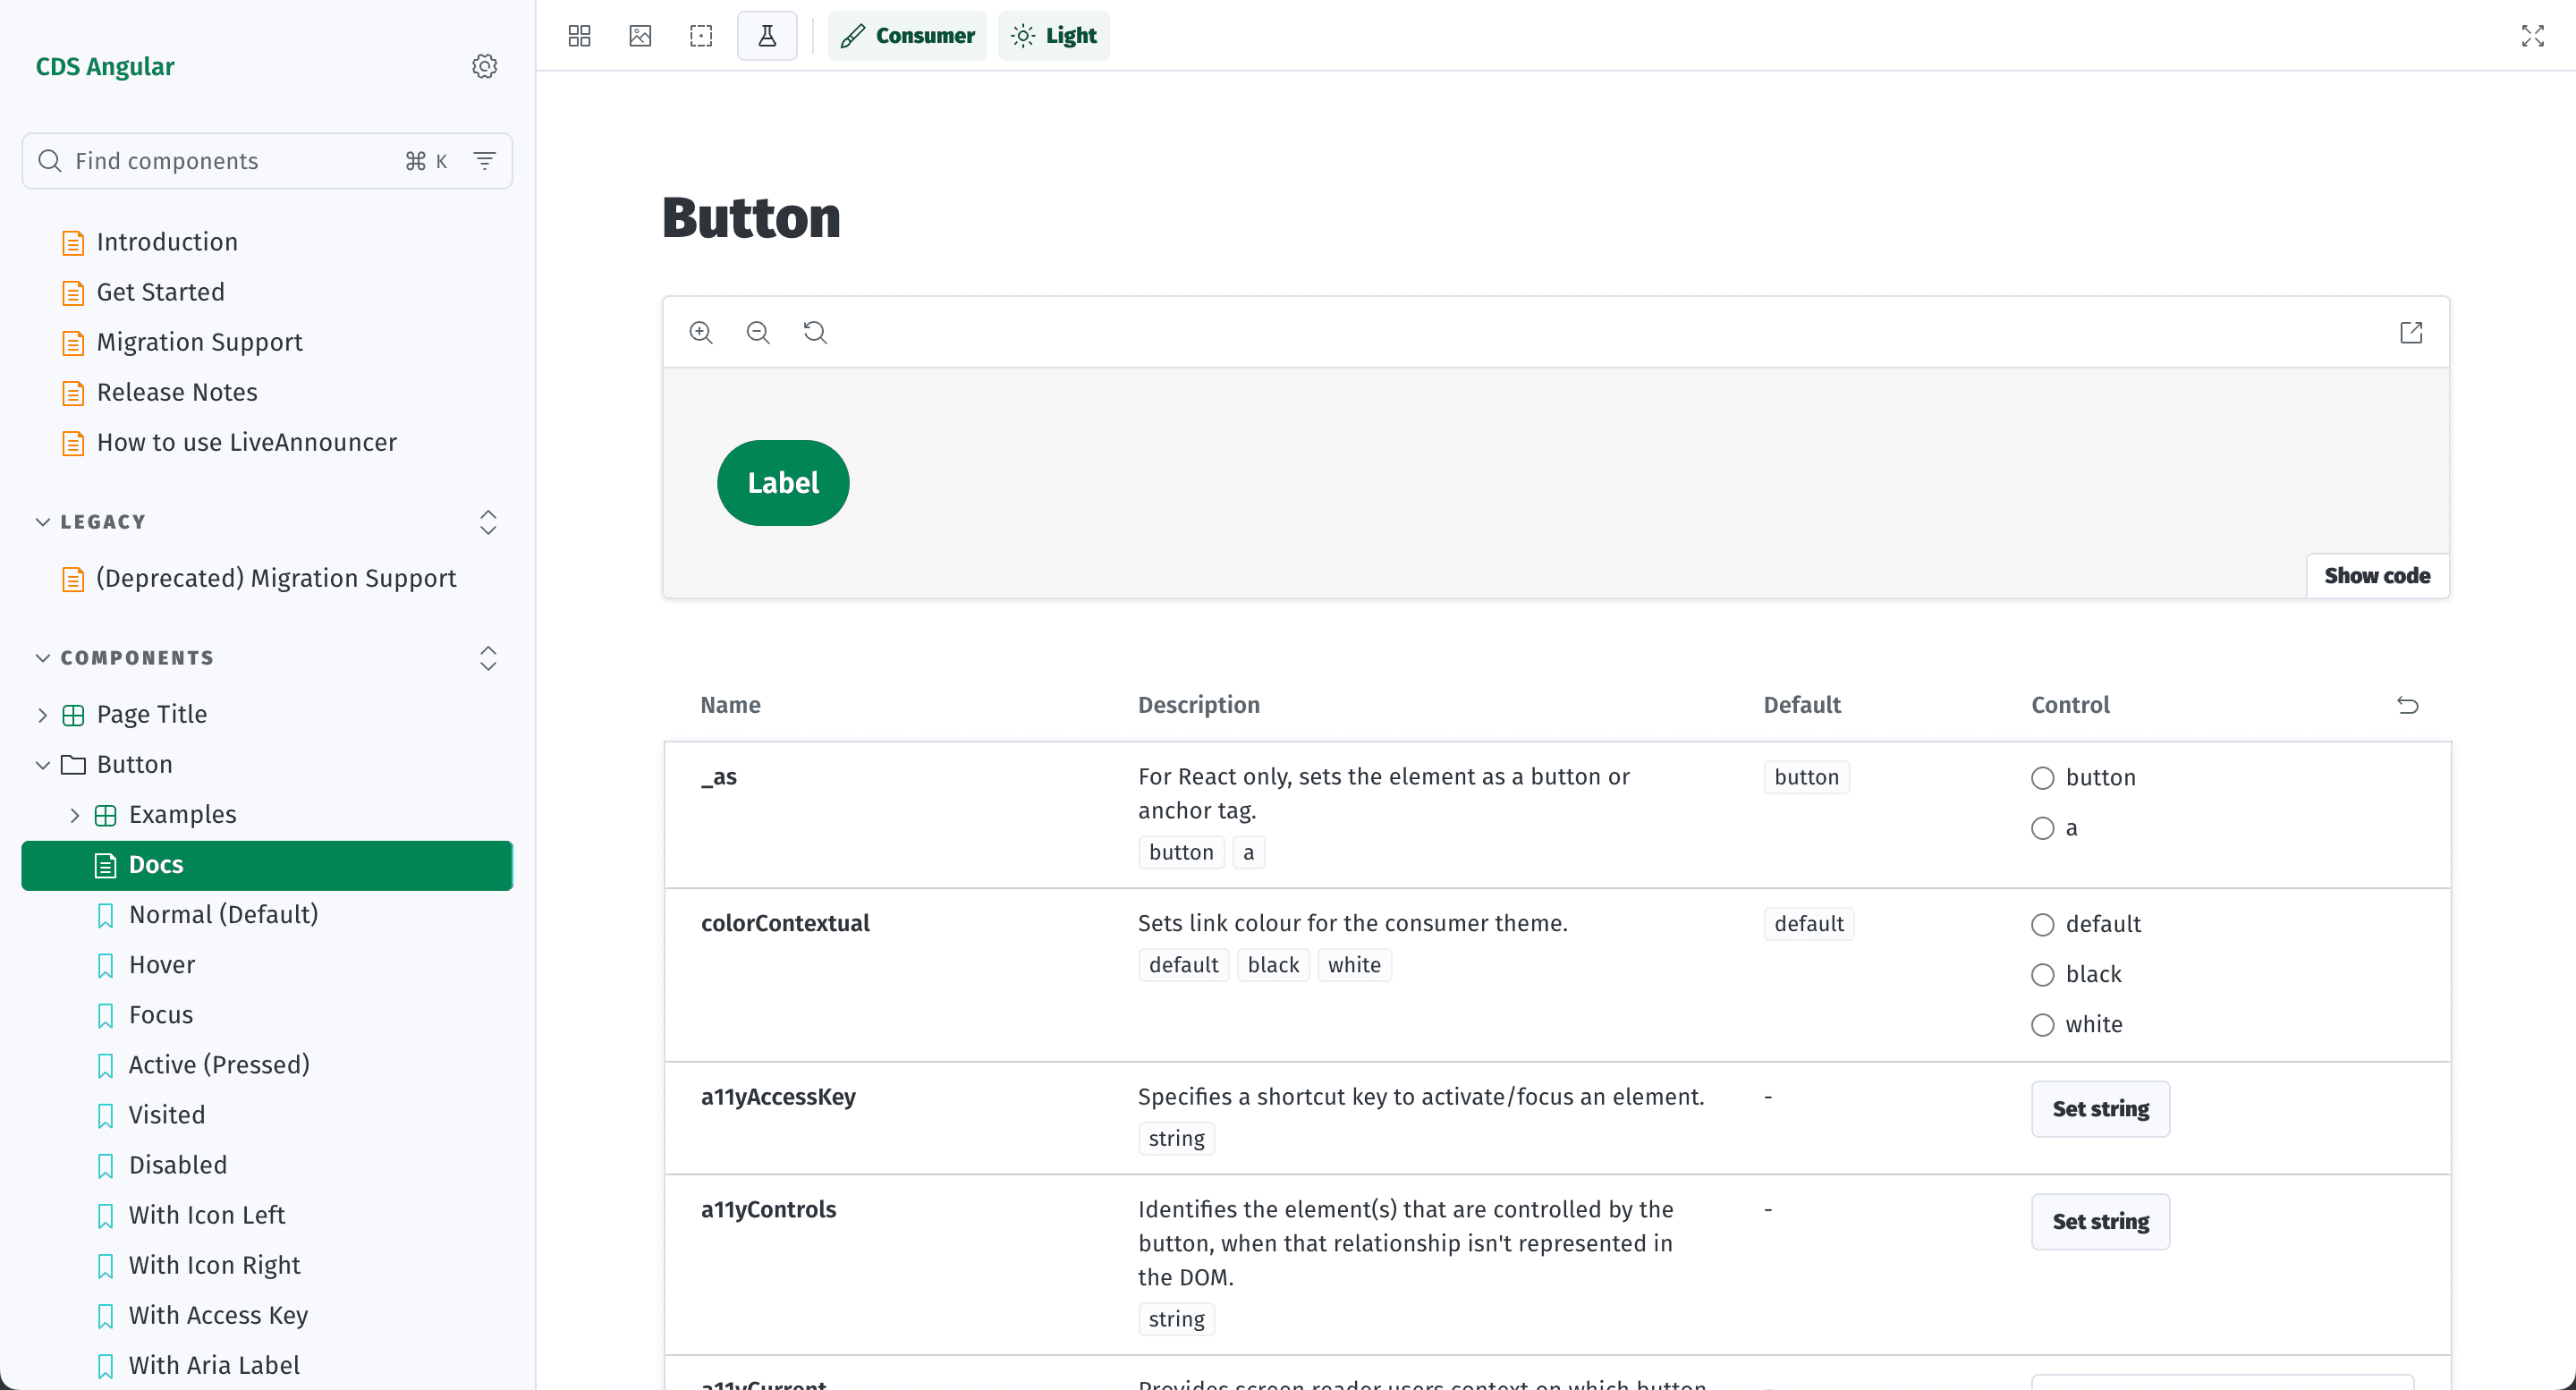Open the CDS Angular home link
The width and height of the screenshot is (2576, 1390).
pyautogui.click(x=105, y=66)
